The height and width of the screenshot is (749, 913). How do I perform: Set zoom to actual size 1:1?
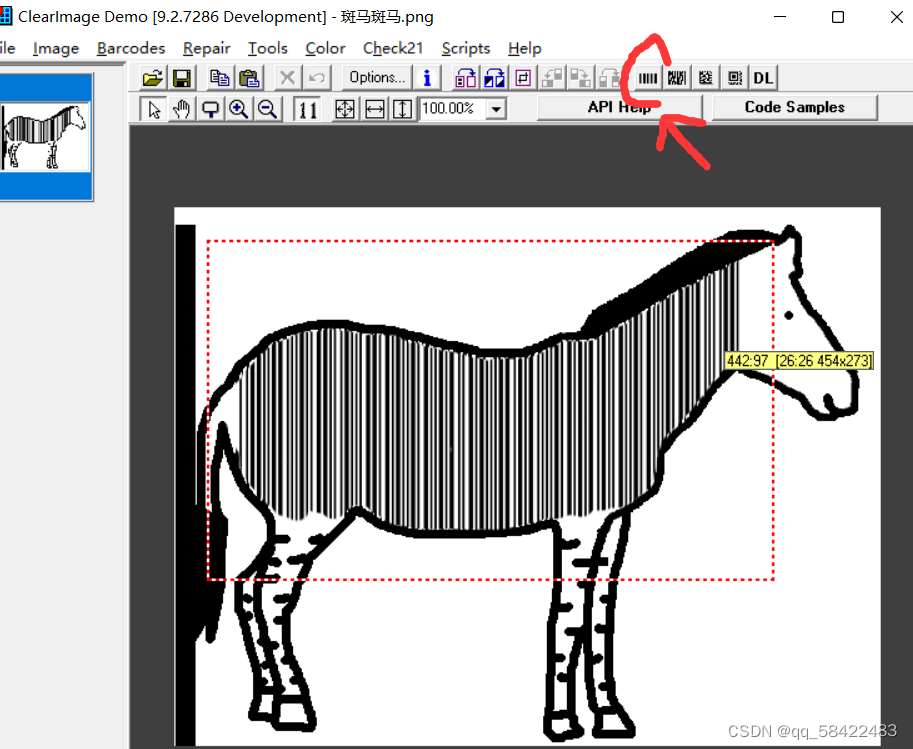click(307, 109)
